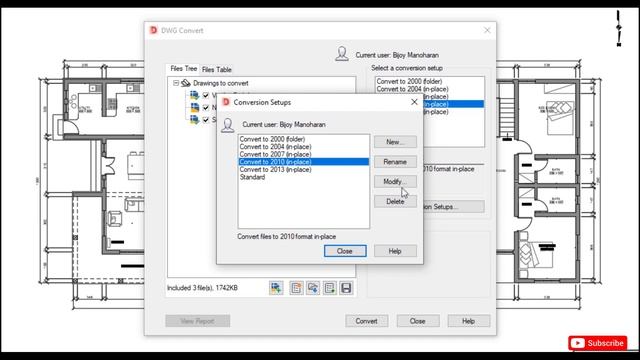The width and height of the screenshot is (640, 360).
Task: Click Included 3 file(s), 1742KB status text
Action: [202, 288]
